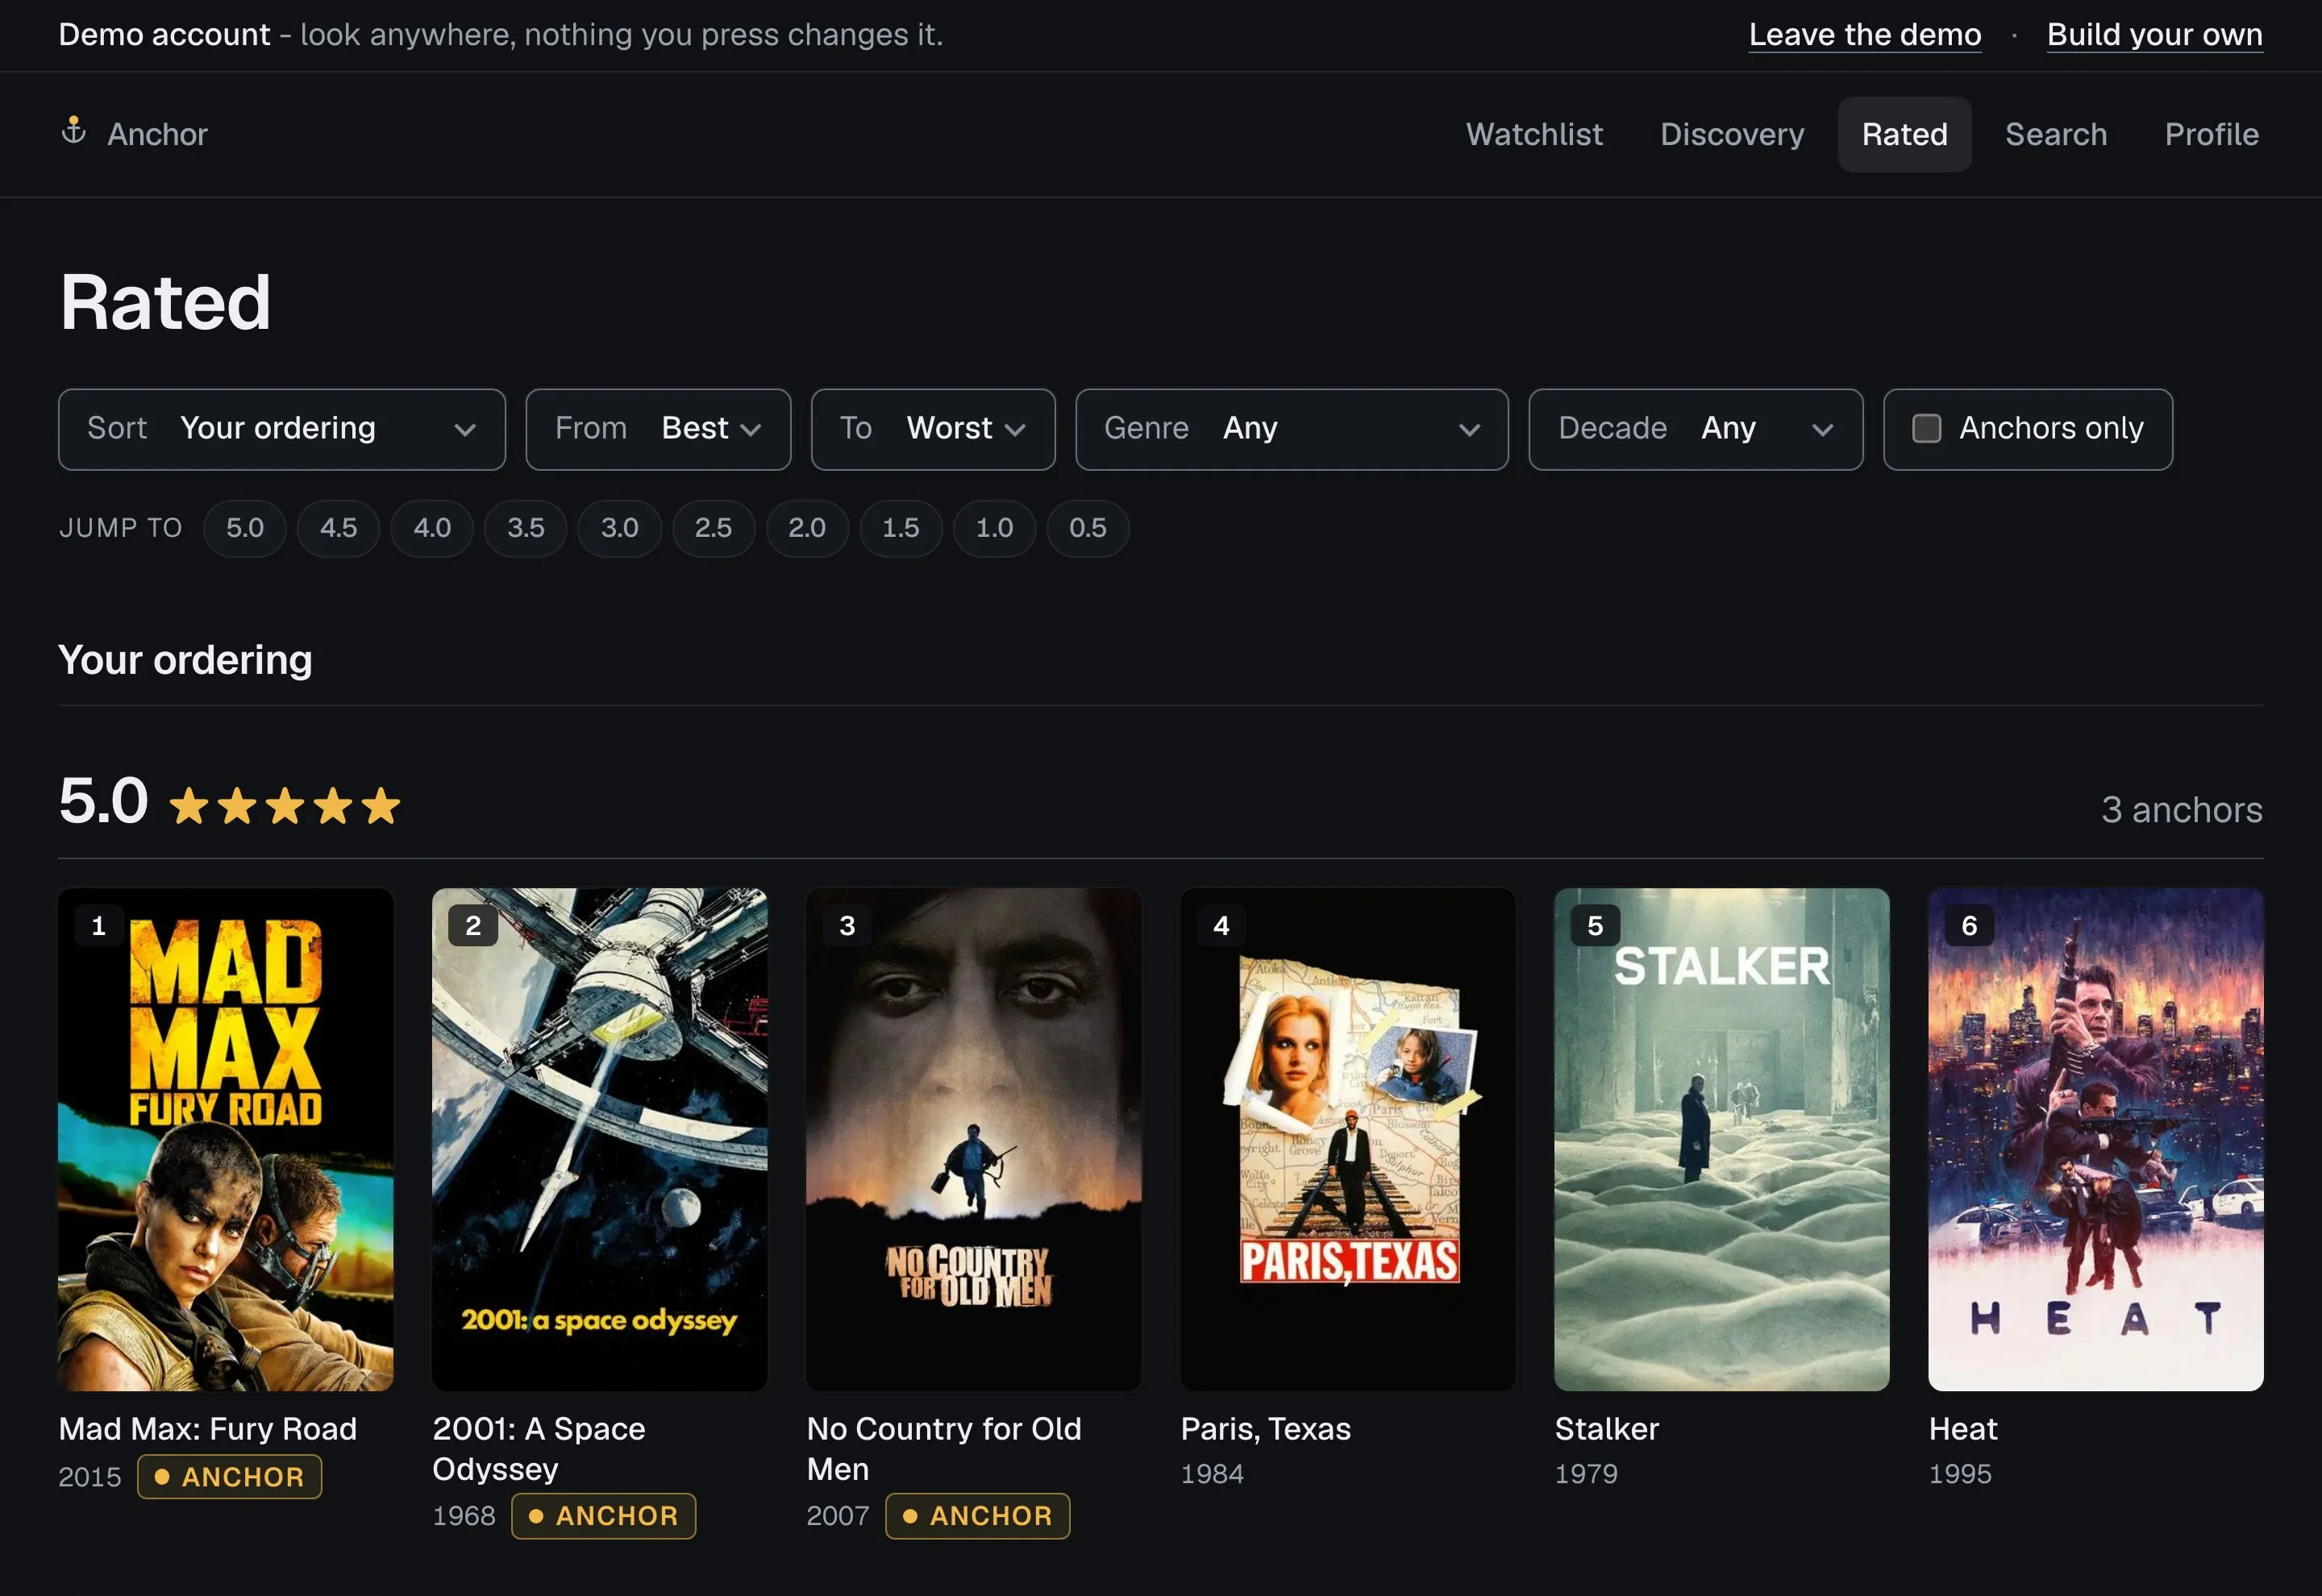Open the Genre filter dropdown

tap(1291, 429)
